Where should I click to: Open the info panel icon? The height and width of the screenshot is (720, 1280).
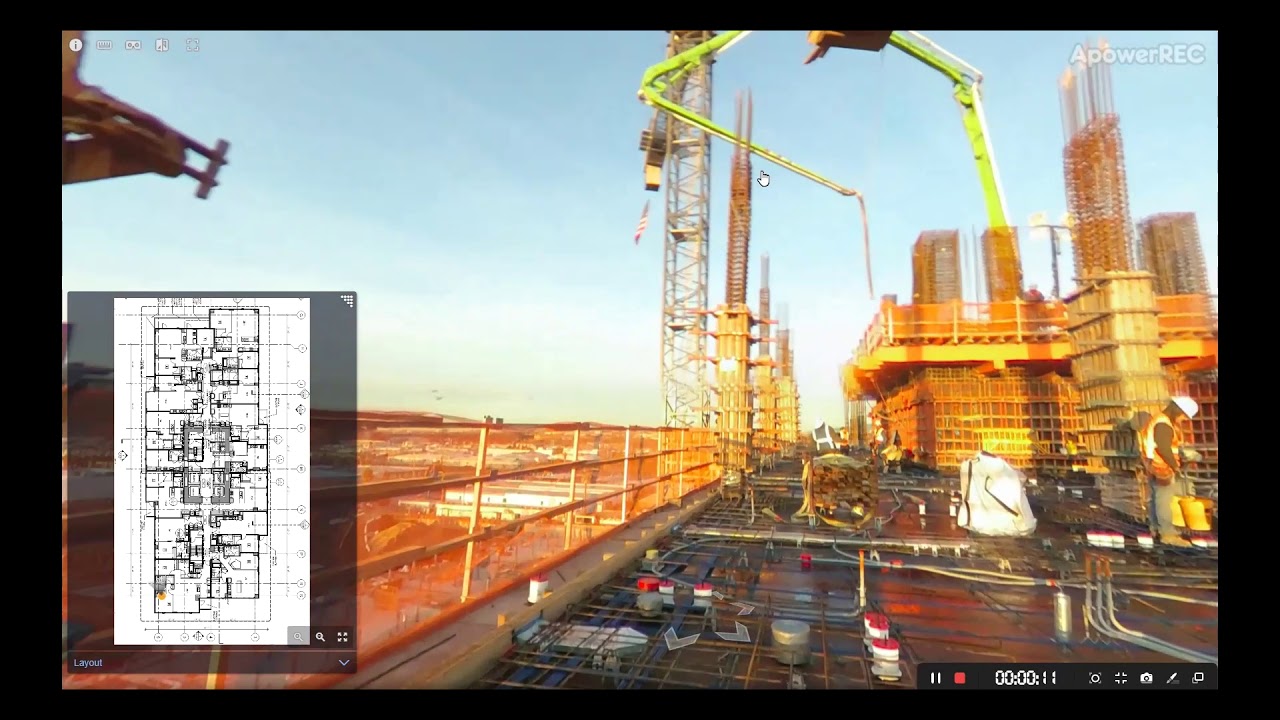(76, 45)
